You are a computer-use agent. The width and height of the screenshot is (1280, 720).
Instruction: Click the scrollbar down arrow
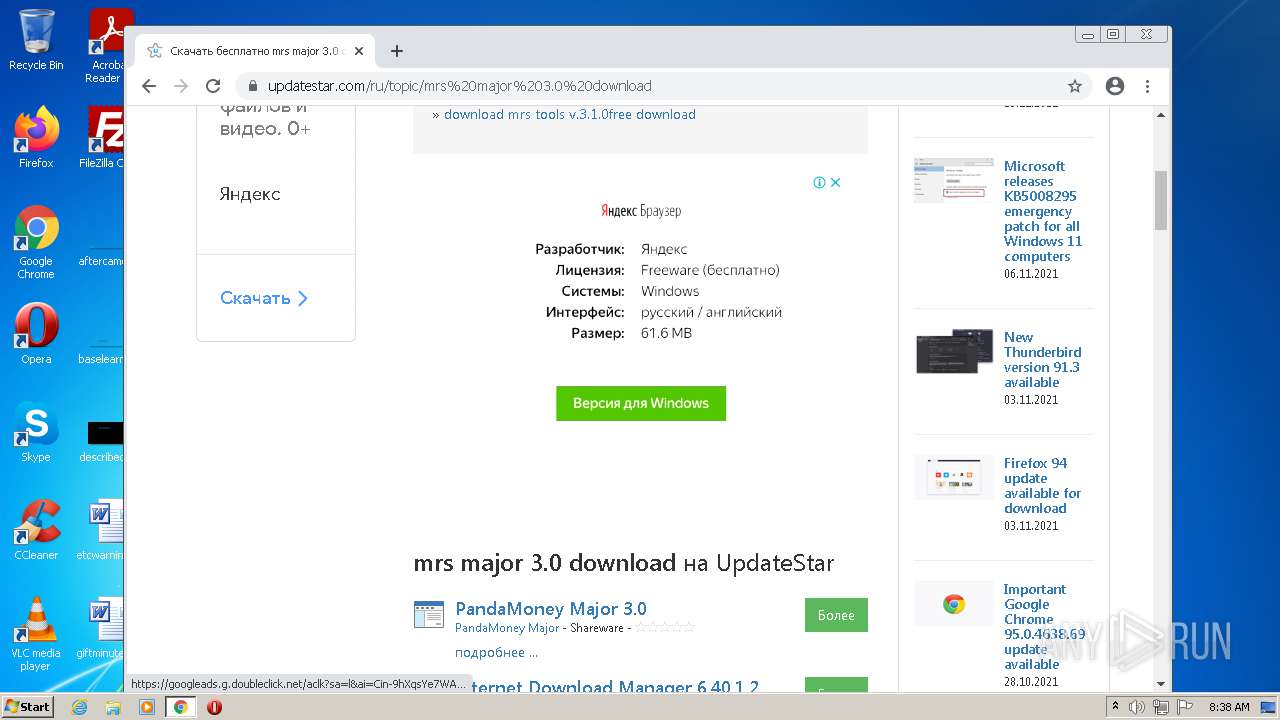[1161, 684]
